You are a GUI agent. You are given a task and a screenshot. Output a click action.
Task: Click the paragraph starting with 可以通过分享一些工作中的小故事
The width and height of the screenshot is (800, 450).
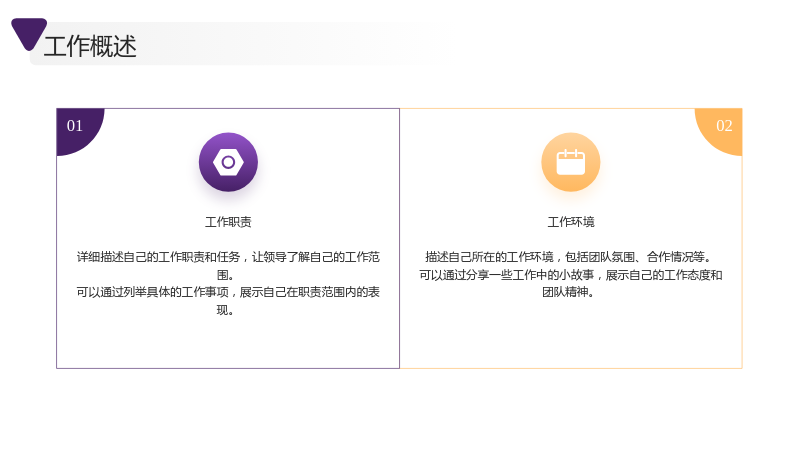point(570,283)
